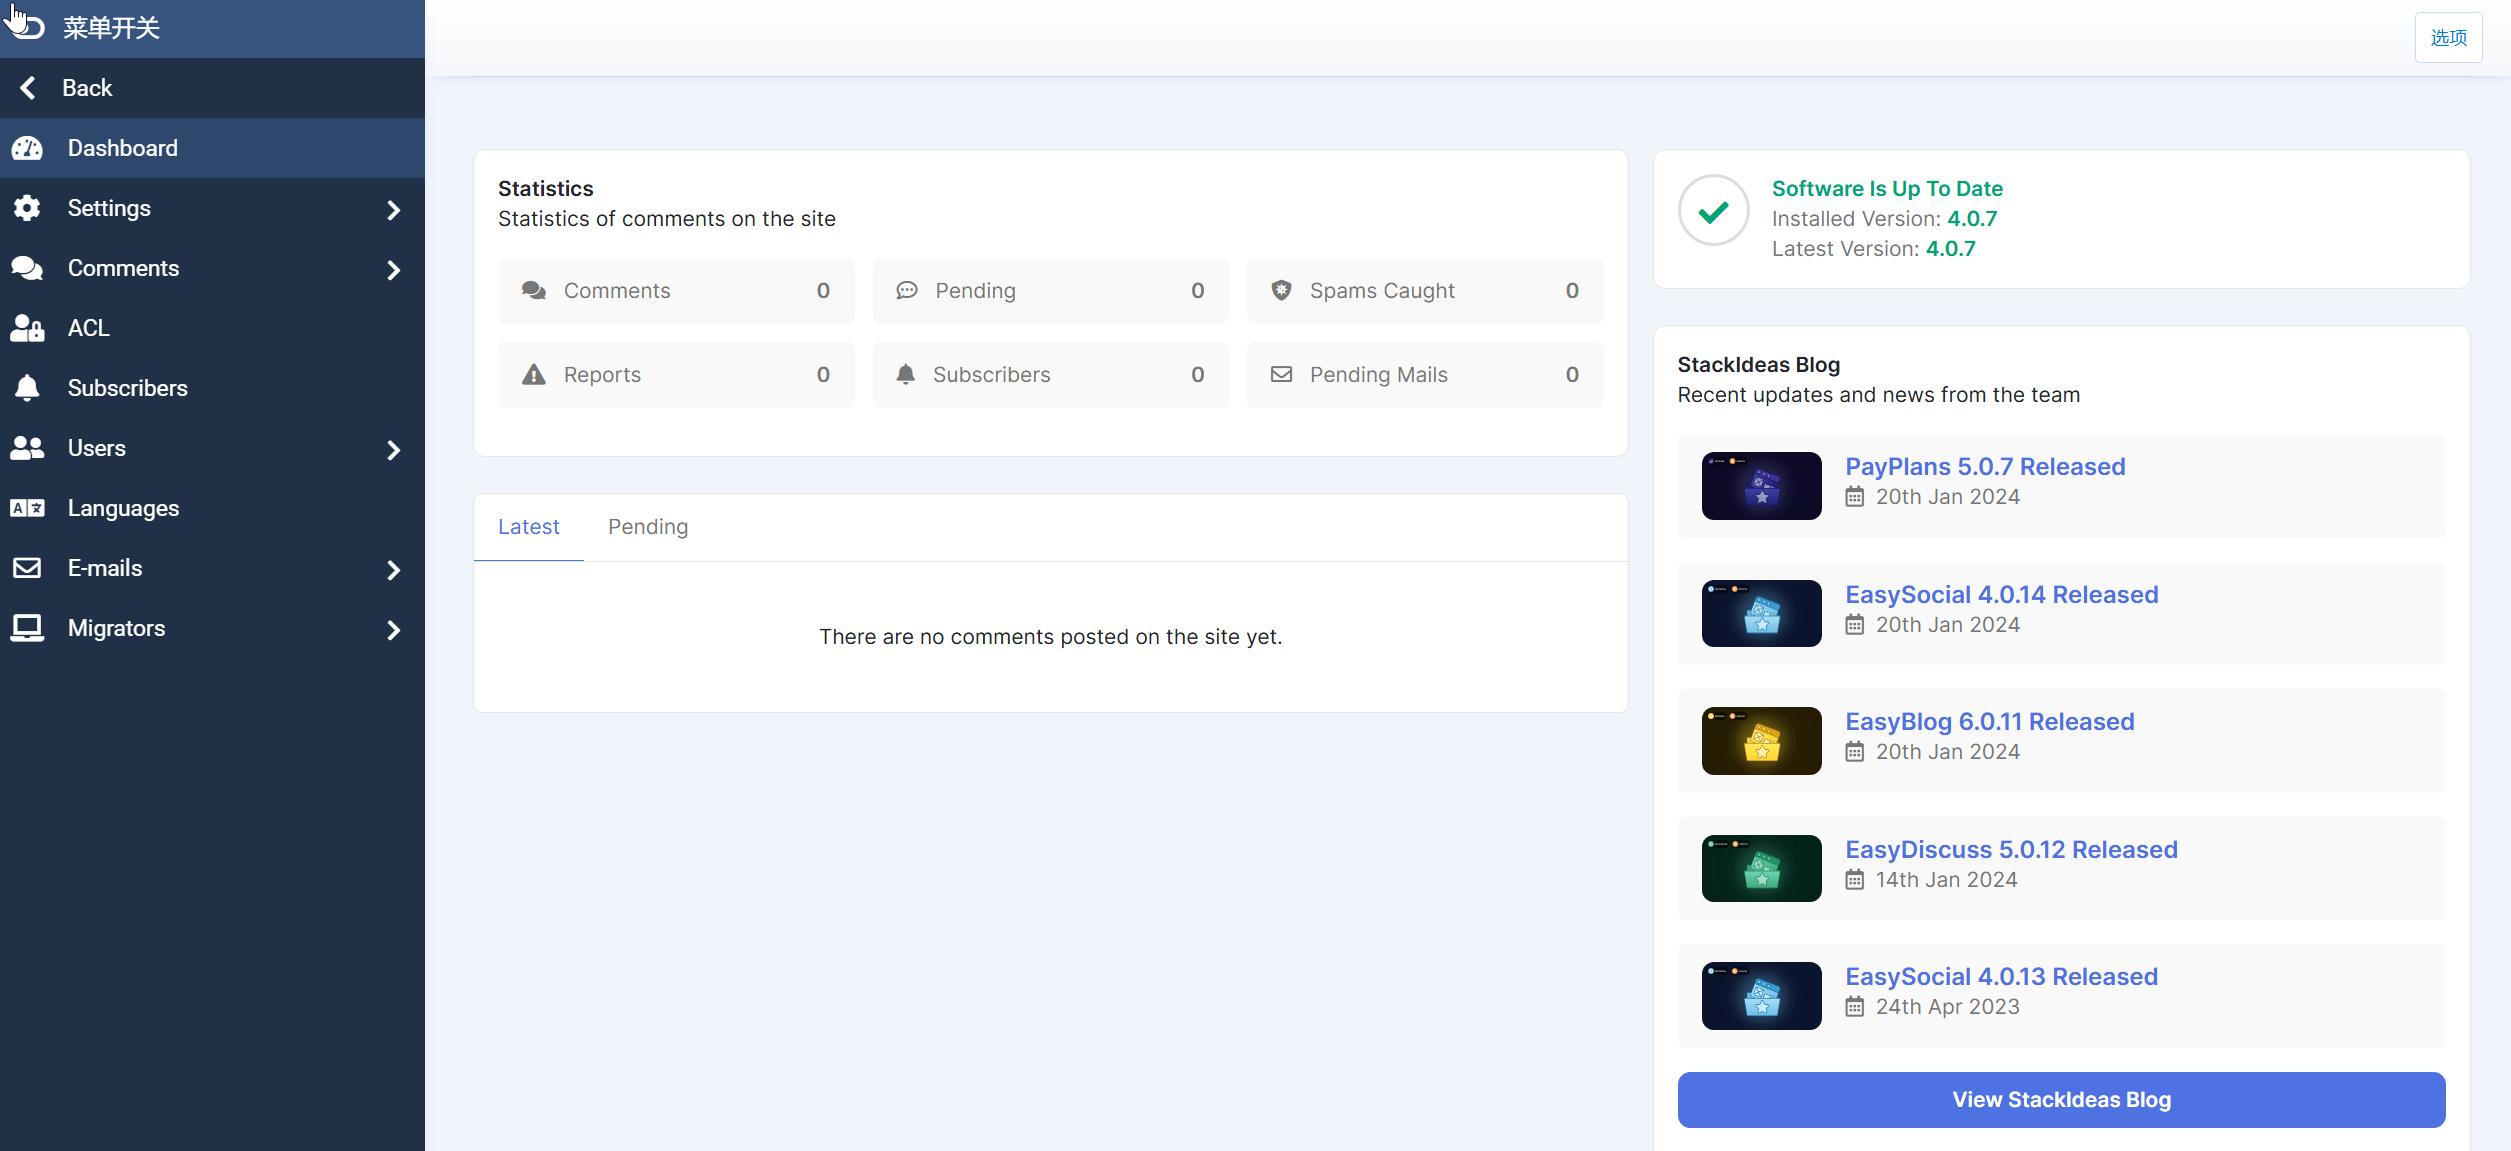Click the EasyBlog 6.0.11 thumbnail image

click(1761, 741)
